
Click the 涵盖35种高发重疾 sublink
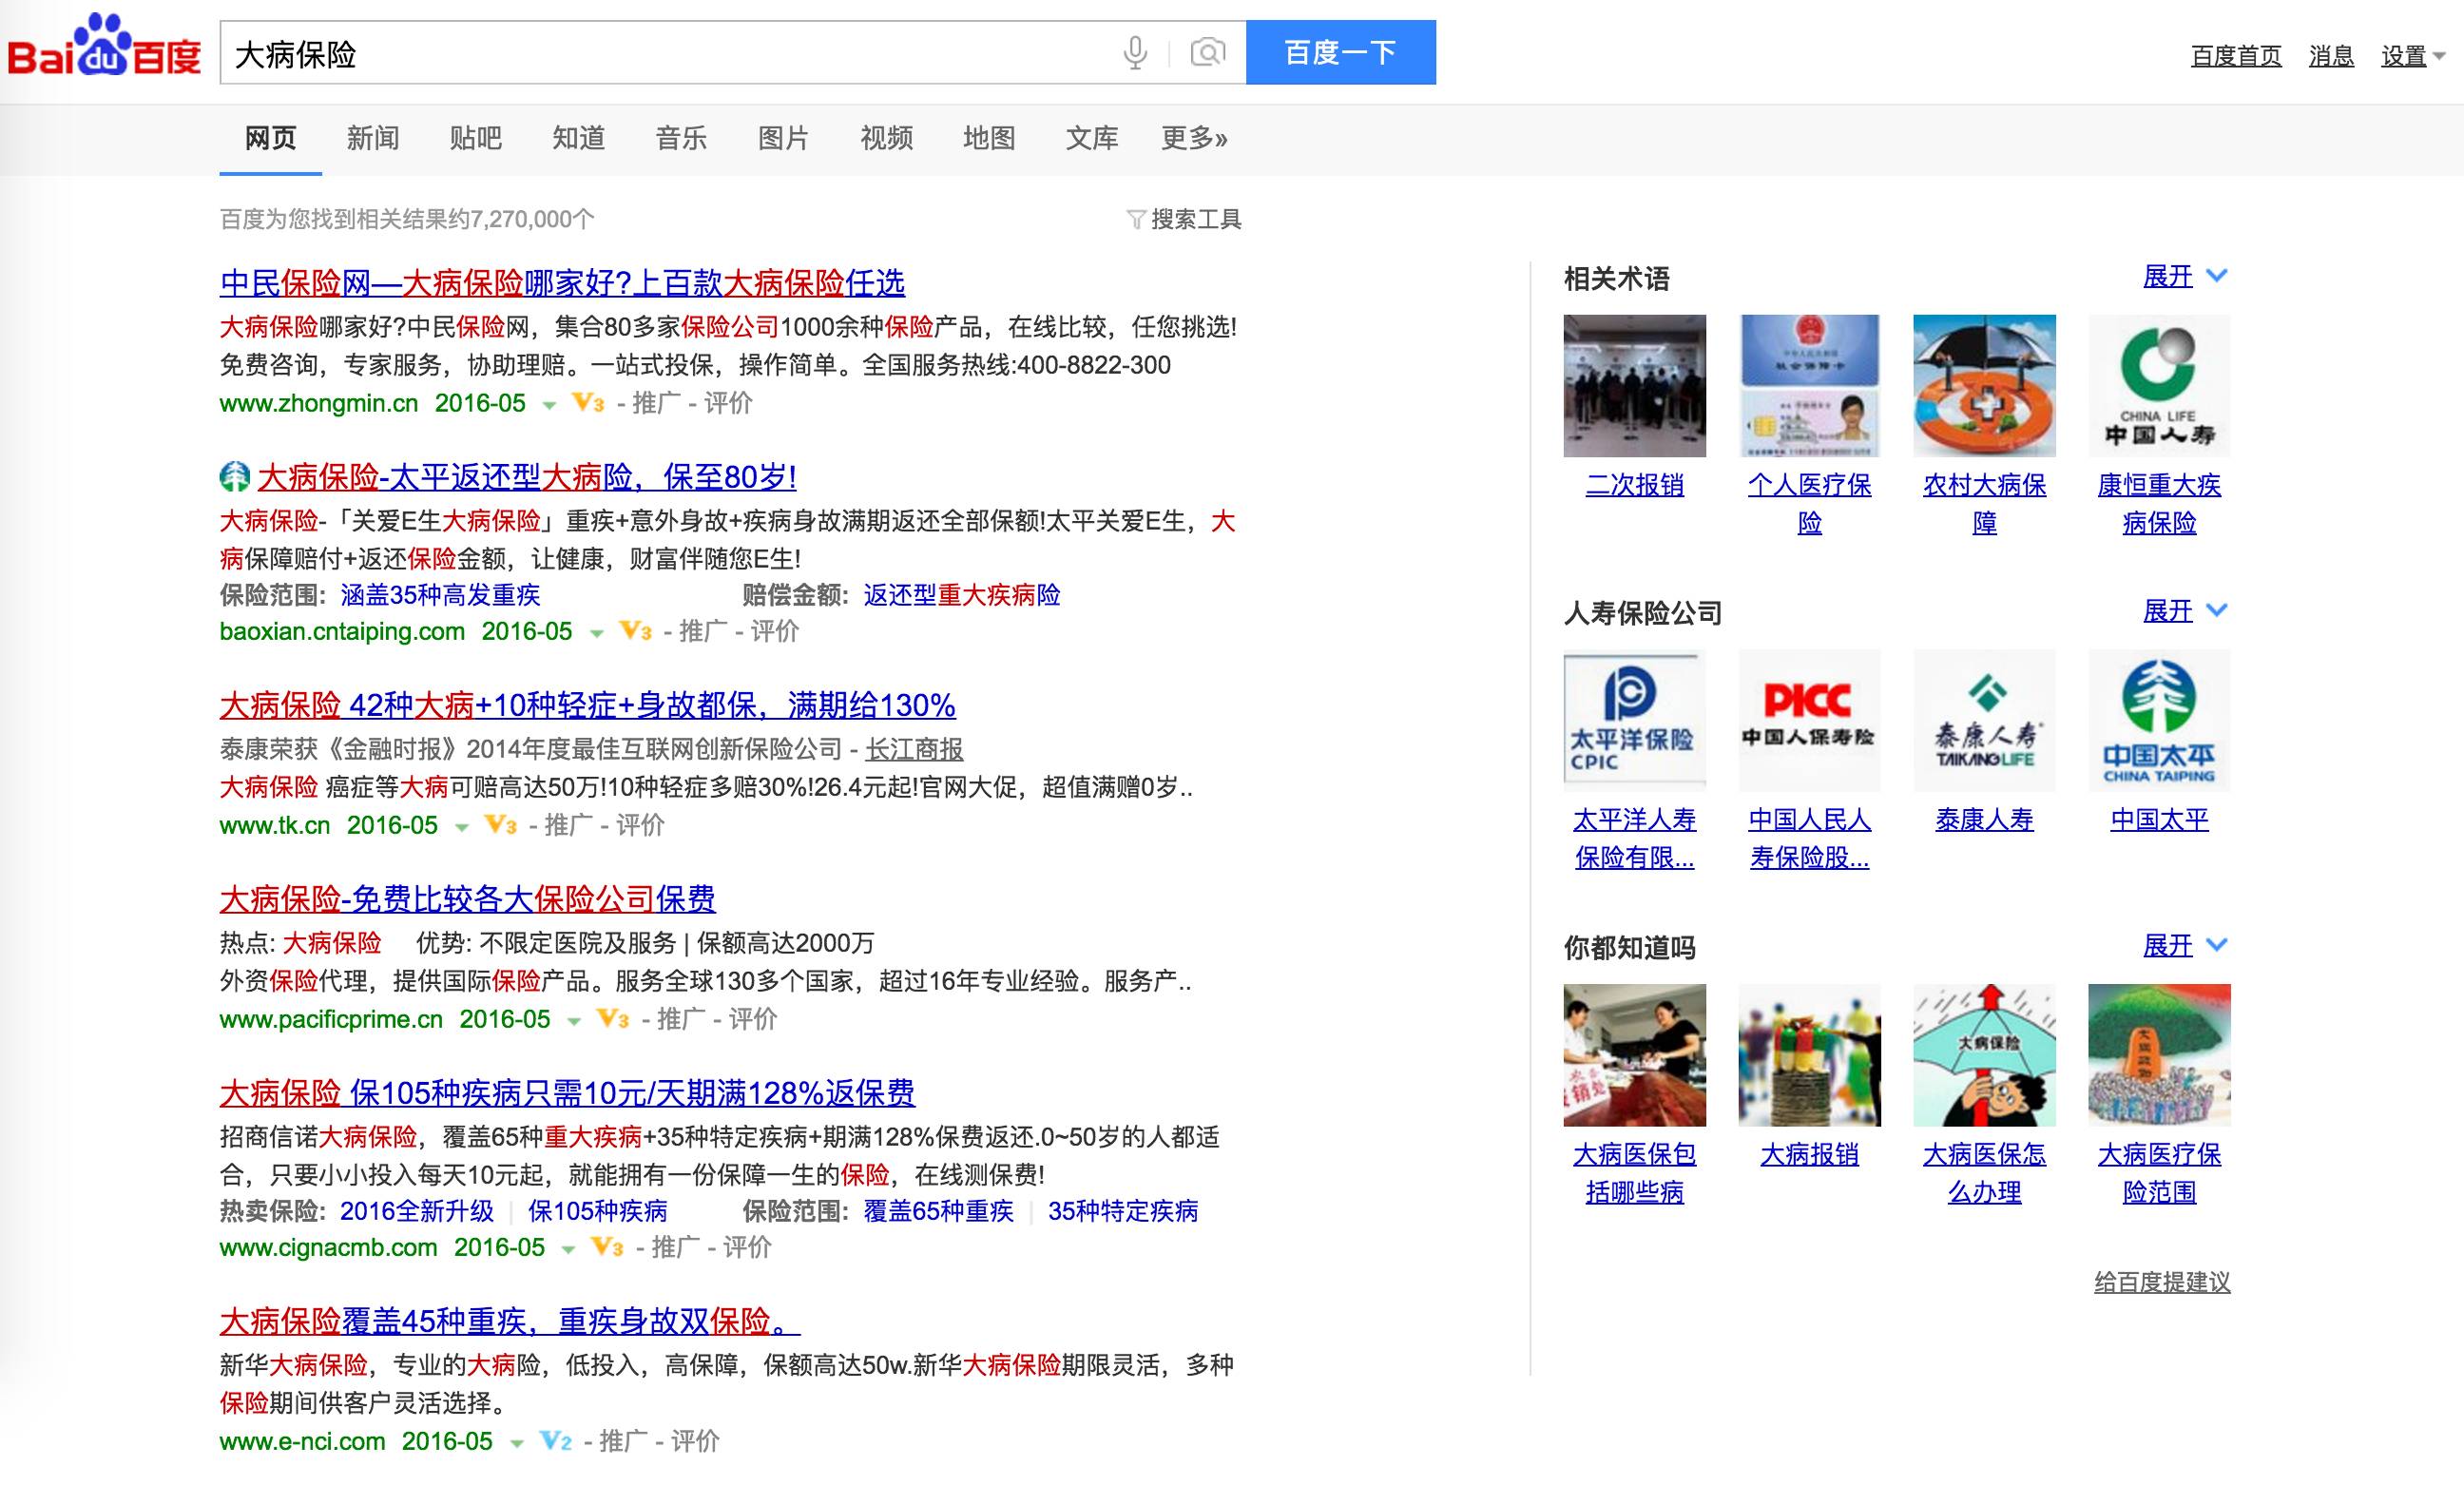coord(440,595)
